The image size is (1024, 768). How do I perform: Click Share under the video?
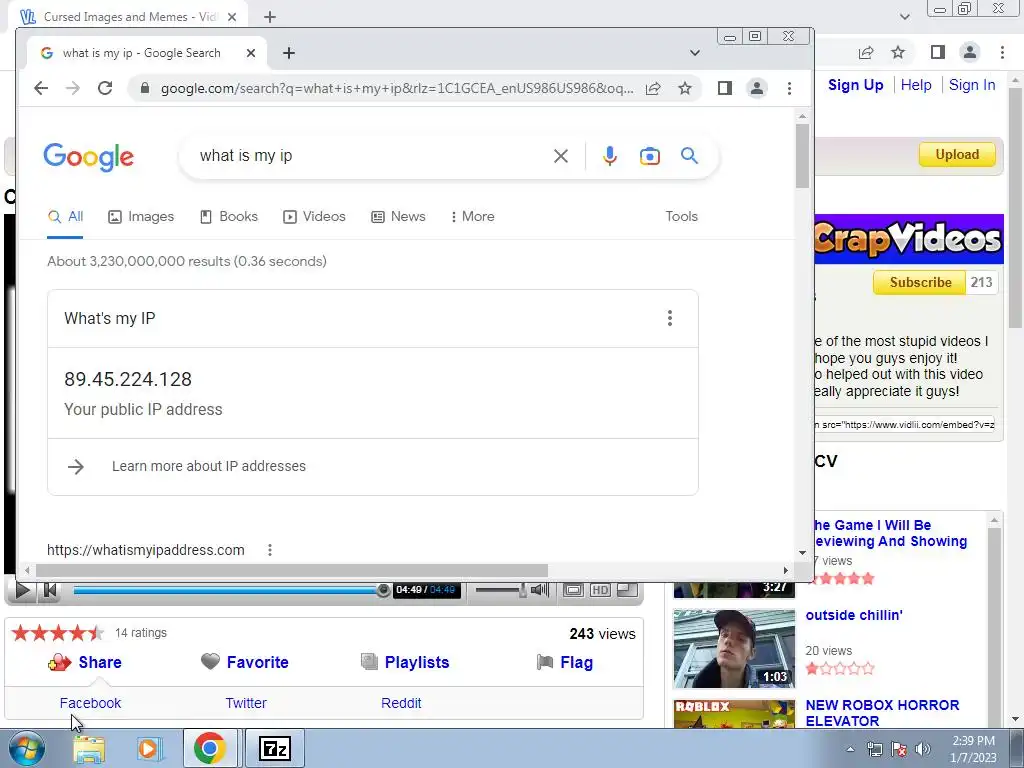click(x=85, y=662)
